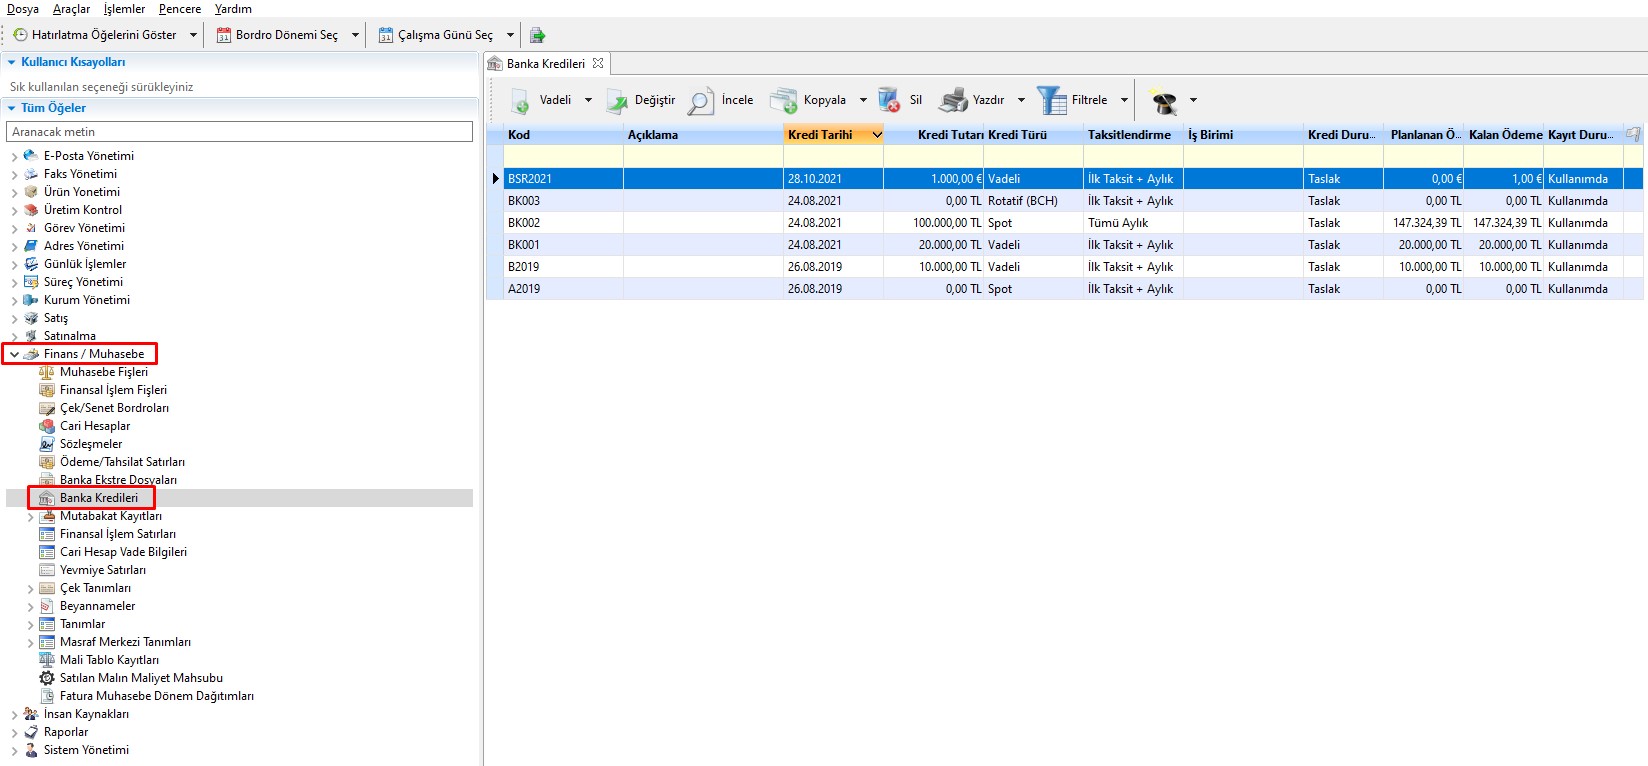Click the Yazdır printer icon
This screenshot has width=1648, height=766.
pyautogui.click(x=954, y=100)
